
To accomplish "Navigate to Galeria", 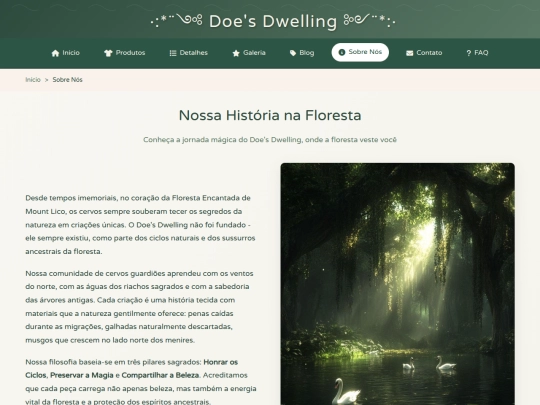I will tap(249, 53).
